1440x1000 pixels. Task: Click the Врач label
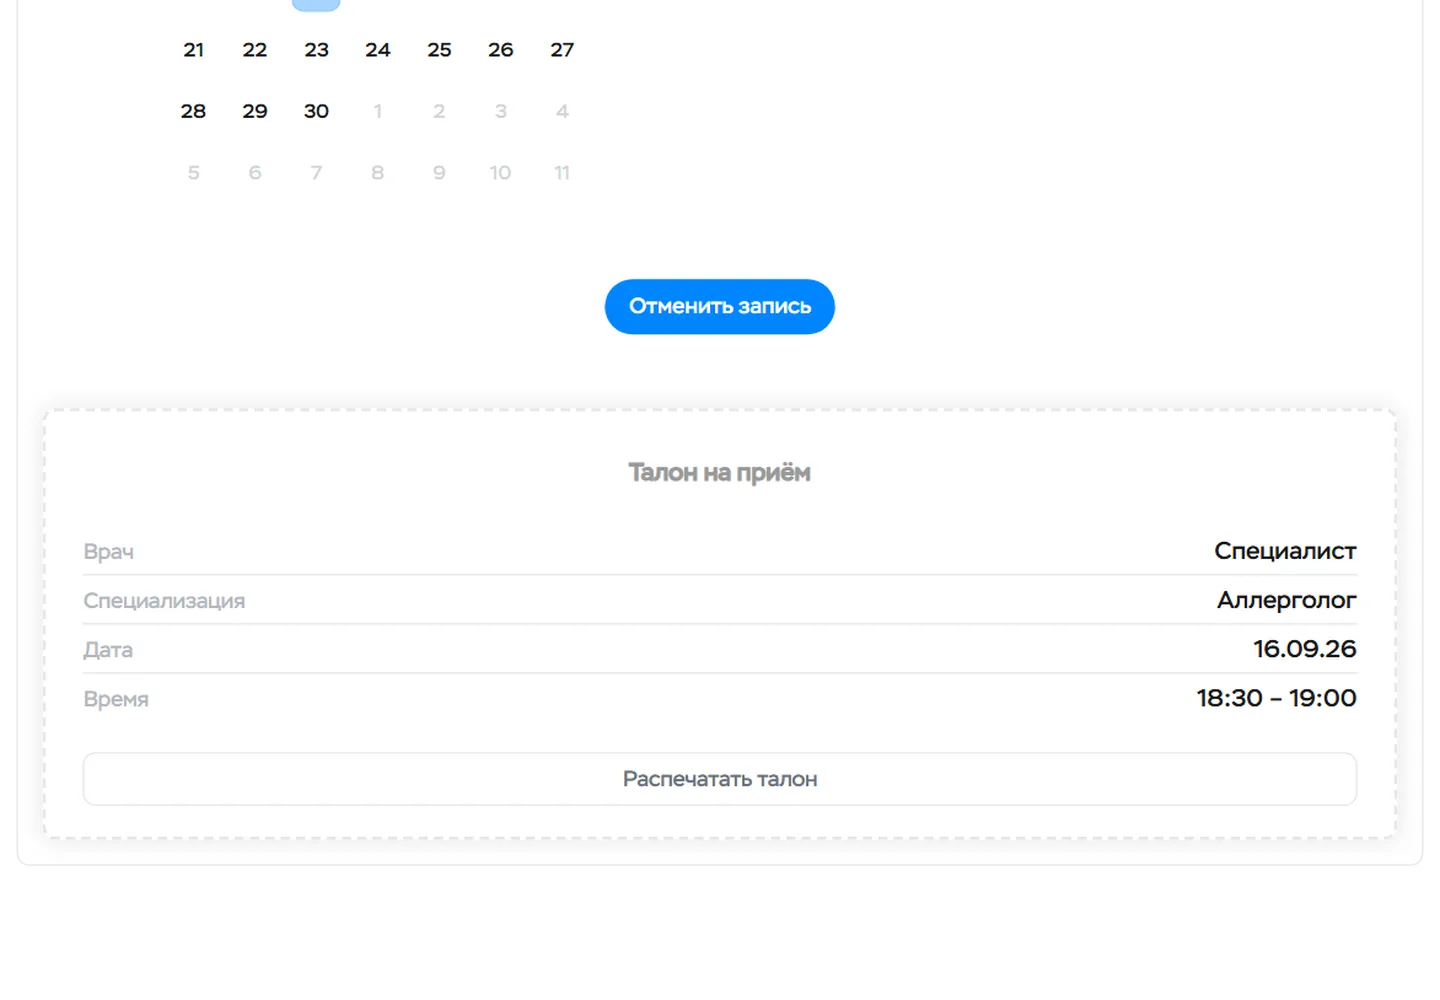pyautogui.click(x=108, y=552)
